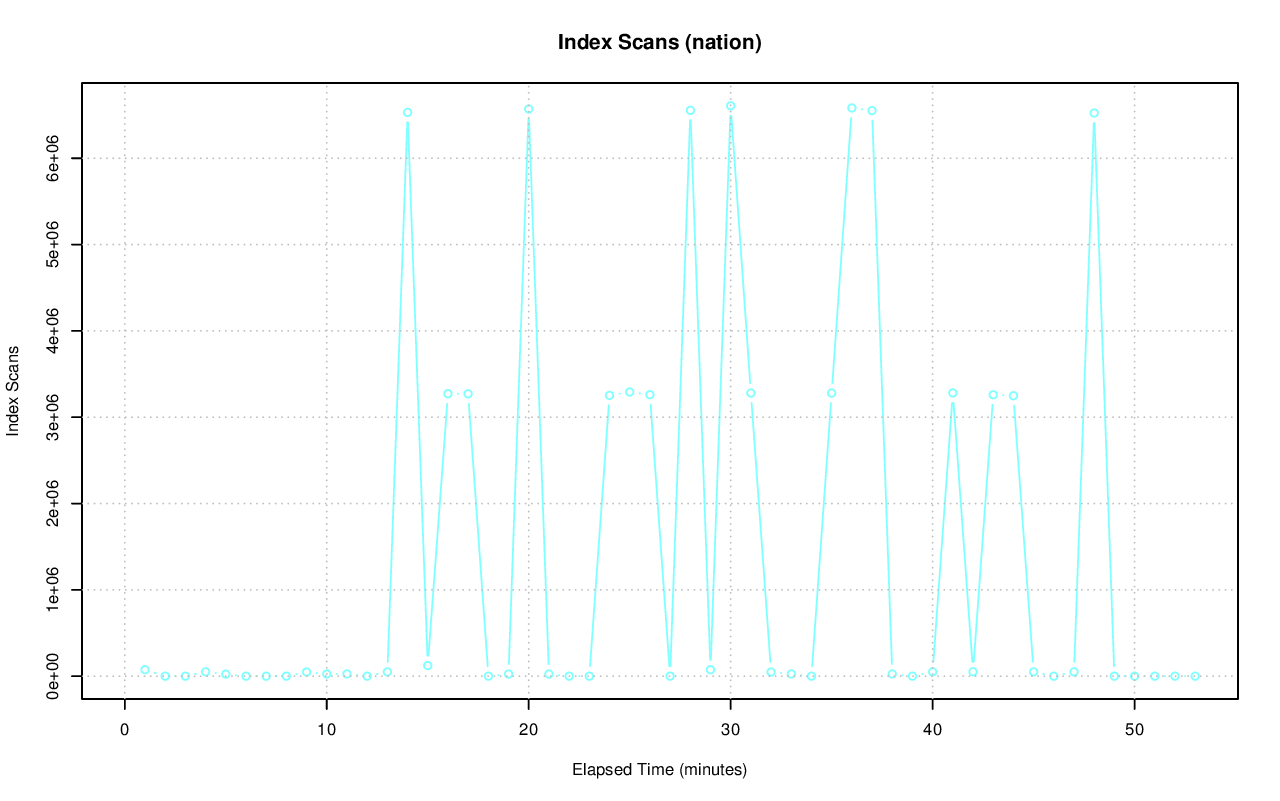The width and height of the screenshot is (1280, 801).
Task: Click the x-axis tick label '0'
Action: point(125,730)
